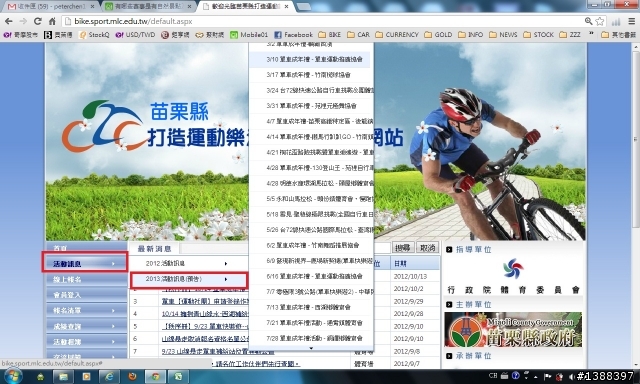Switch to the second browser tab
This screenshot has width=640, height=384.
(x=147, y=7)
